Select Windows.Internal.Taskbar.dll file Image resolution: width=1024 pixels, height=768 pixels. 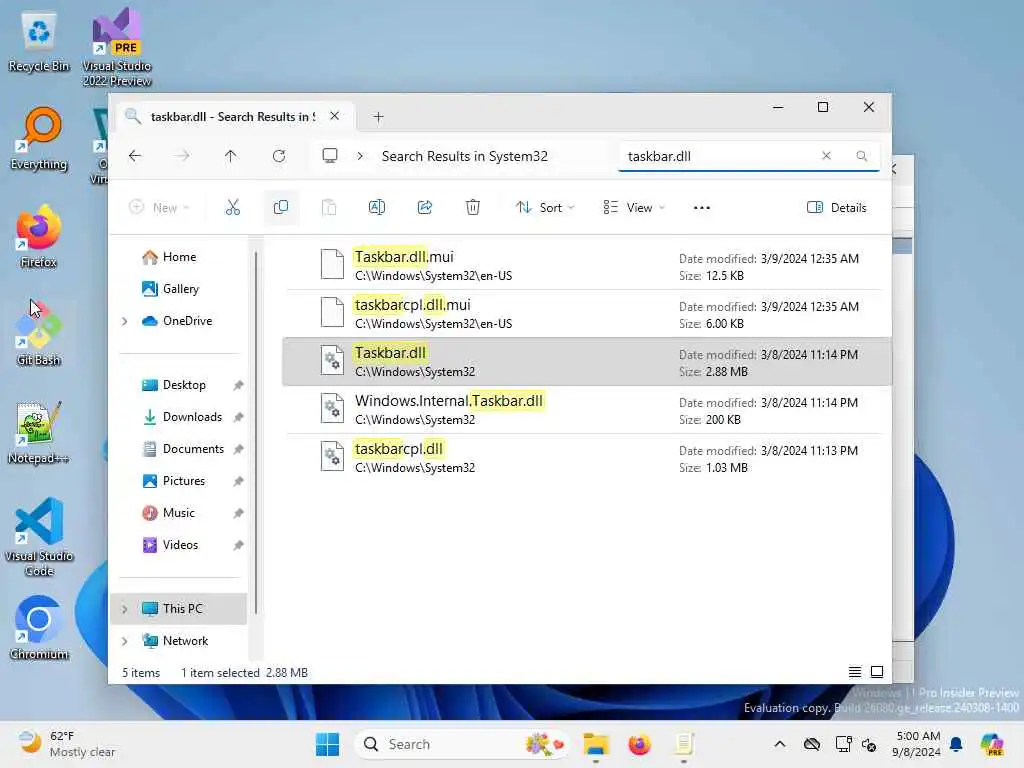pyautogui.click(x=586, y=410)
